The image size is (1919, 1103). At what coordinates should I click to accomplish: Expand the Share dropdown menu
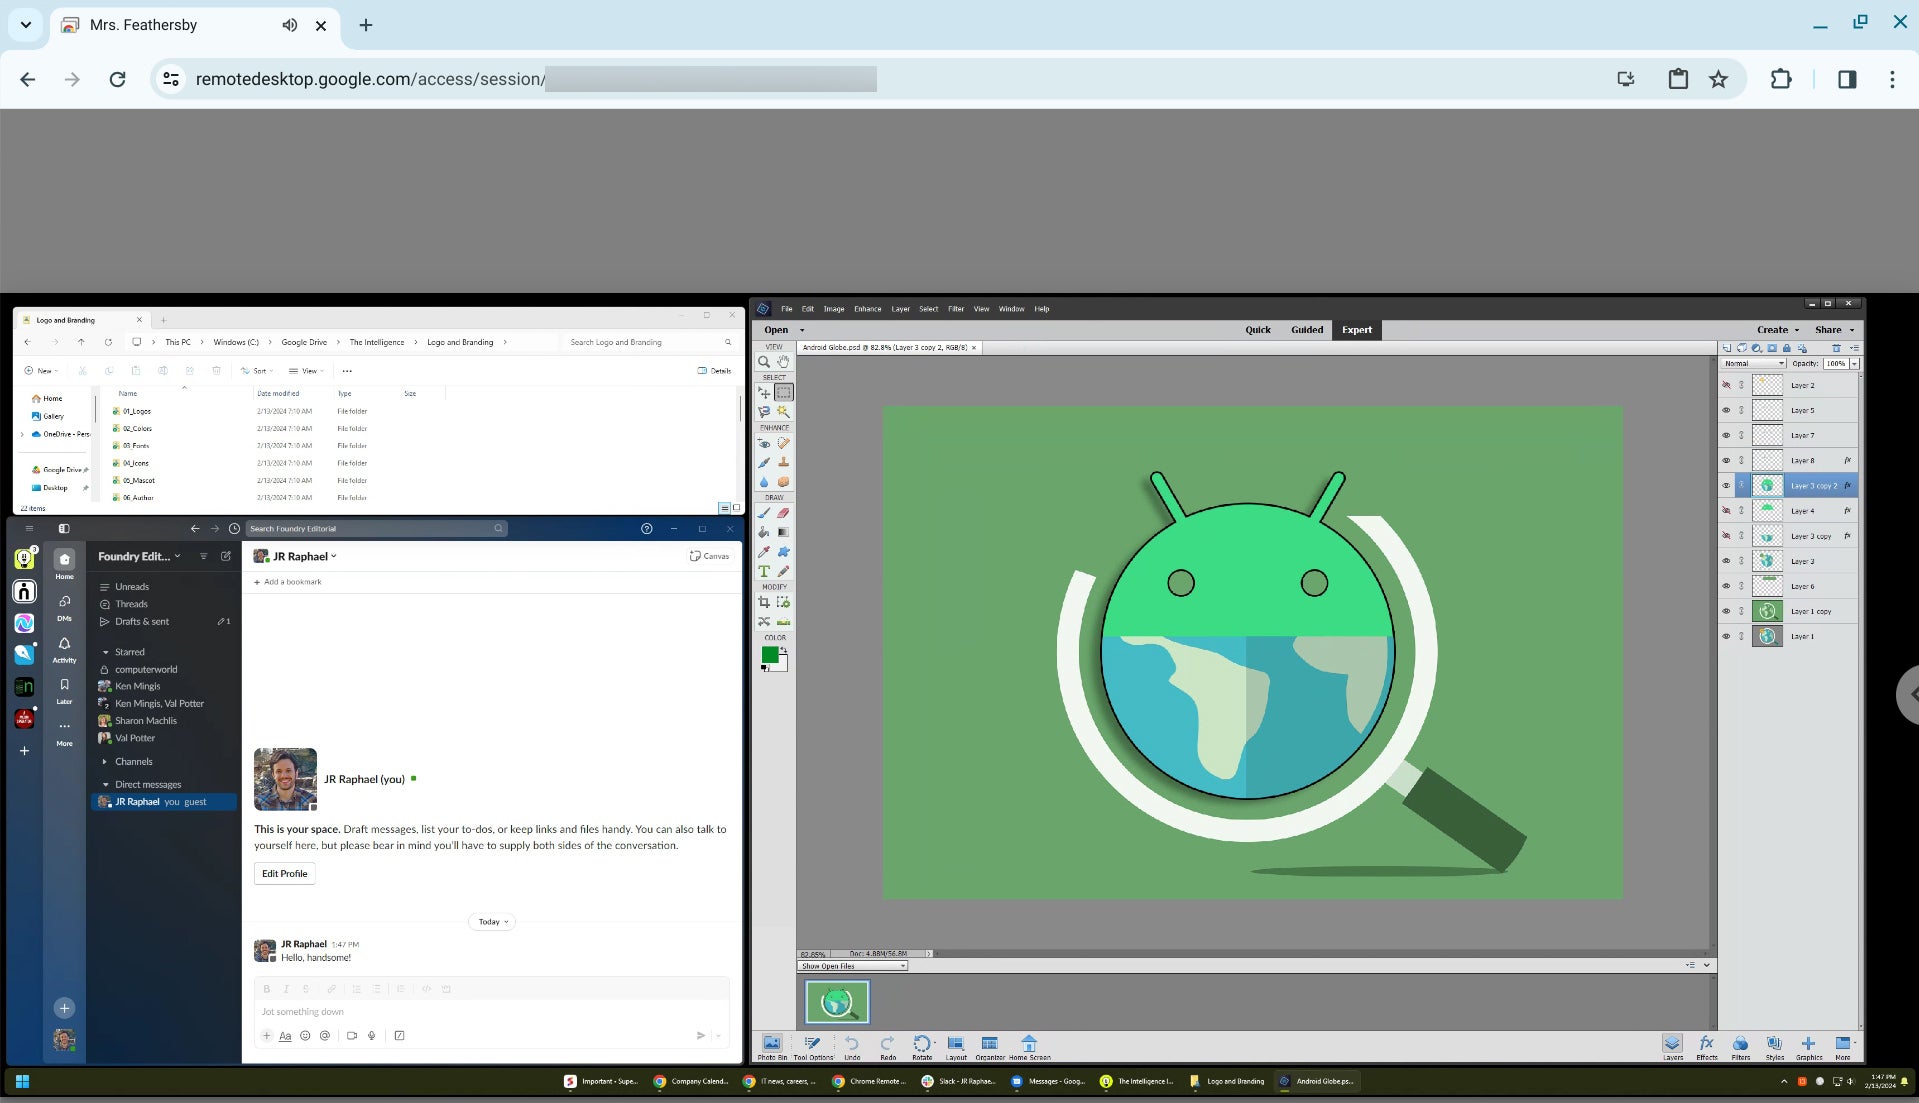coord(1835,330)
